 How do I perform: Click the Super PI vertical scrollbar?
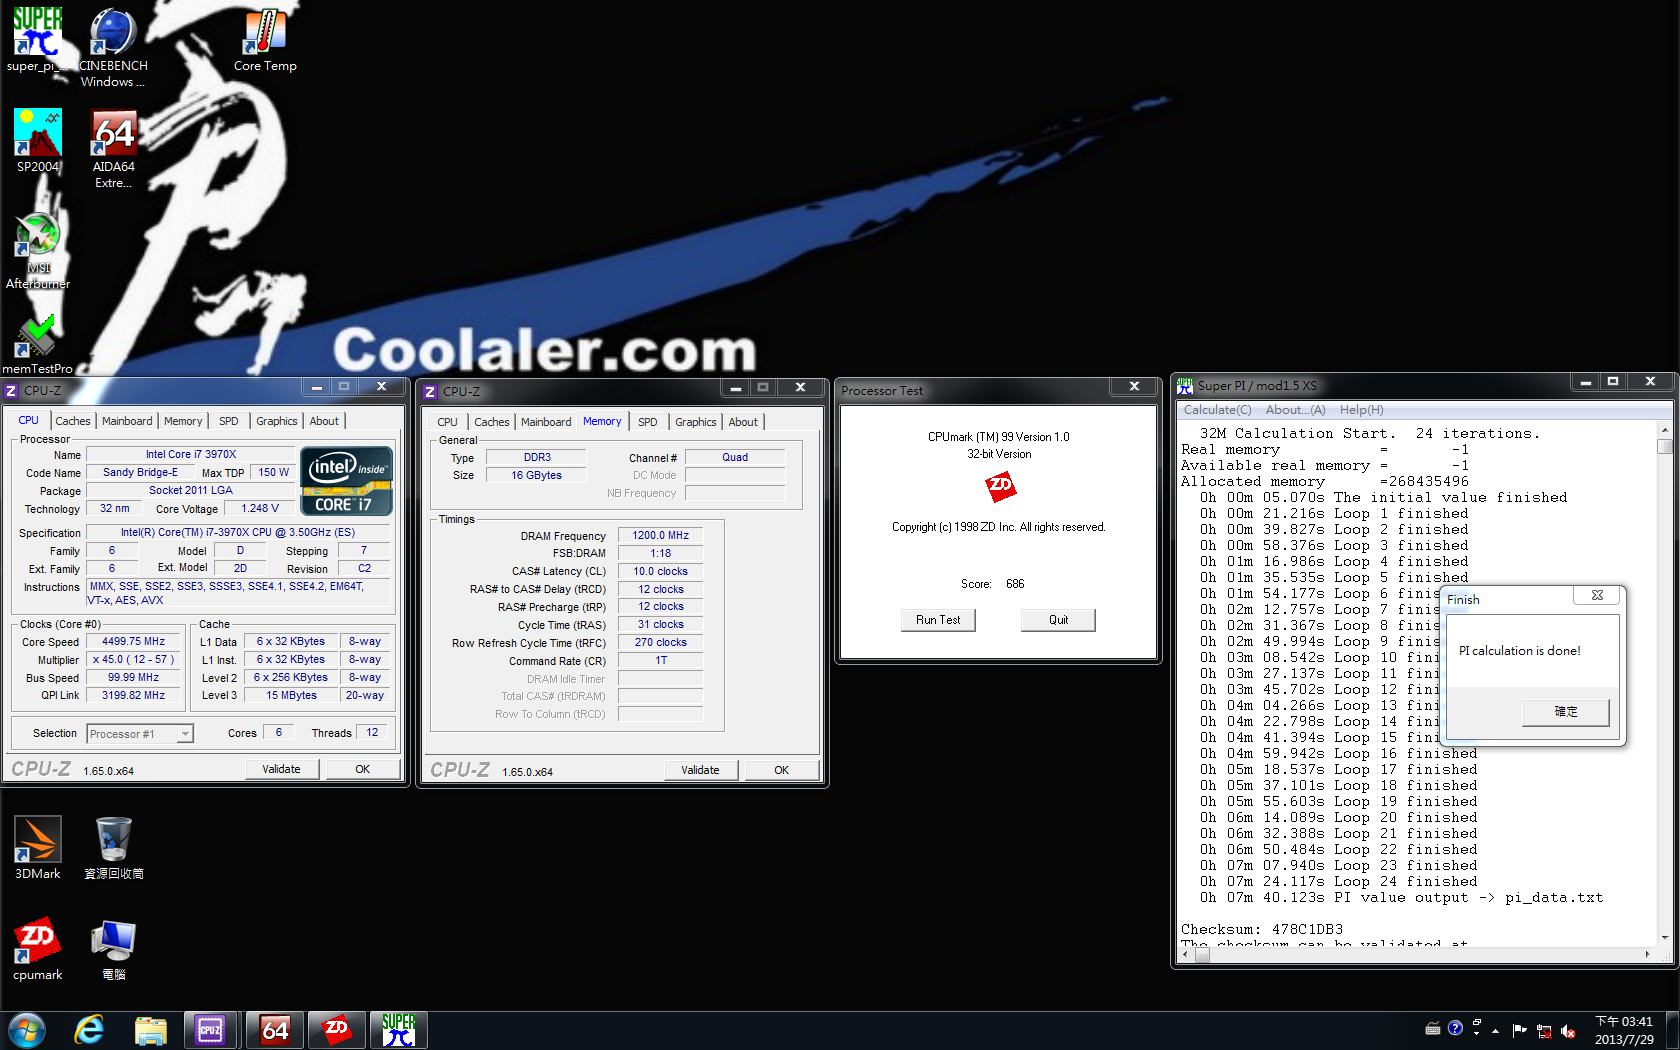1664,685
